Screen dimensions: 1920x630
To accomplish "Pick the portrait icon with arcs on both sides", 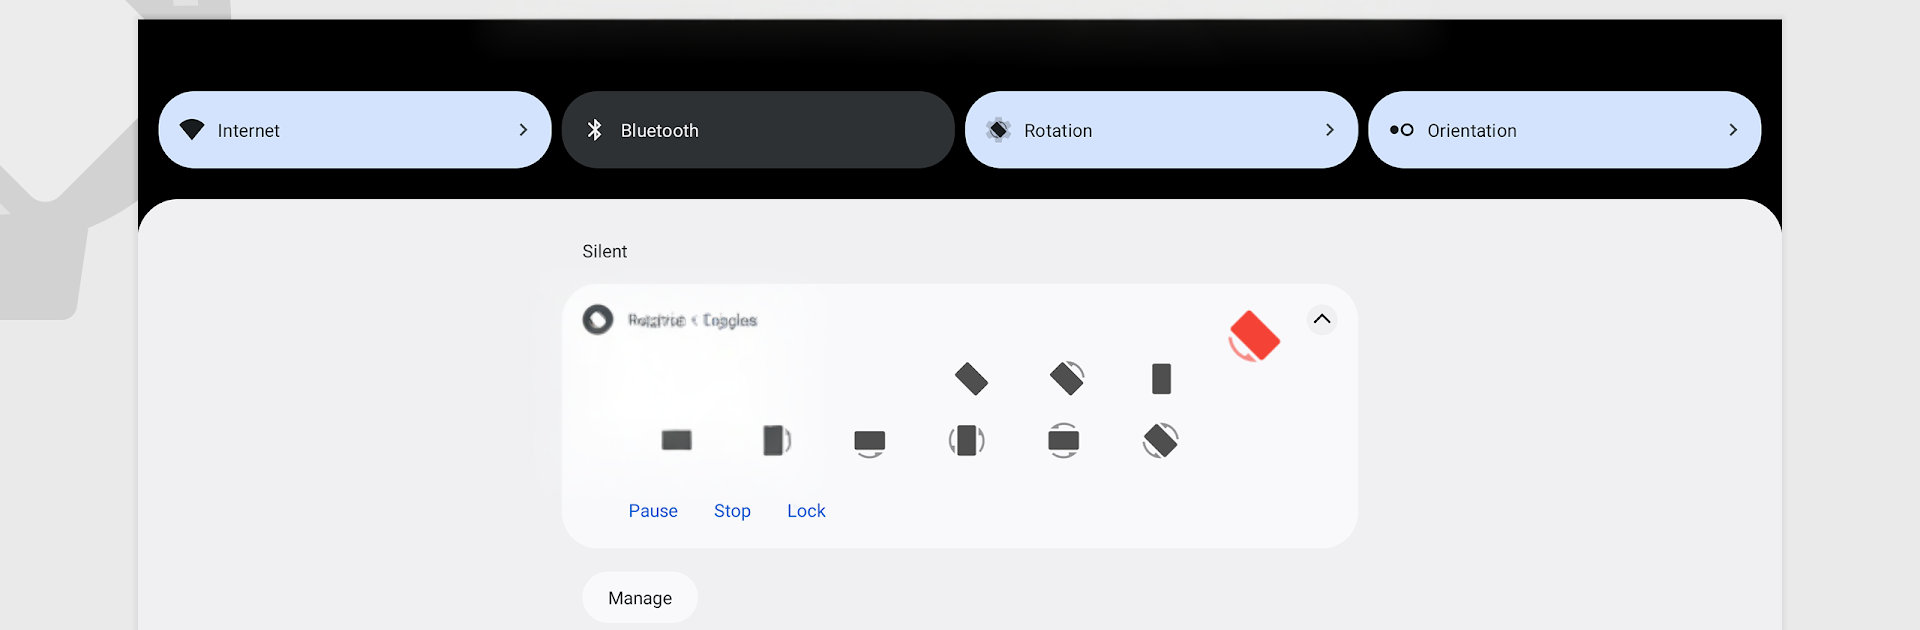I will coord(967,440).
